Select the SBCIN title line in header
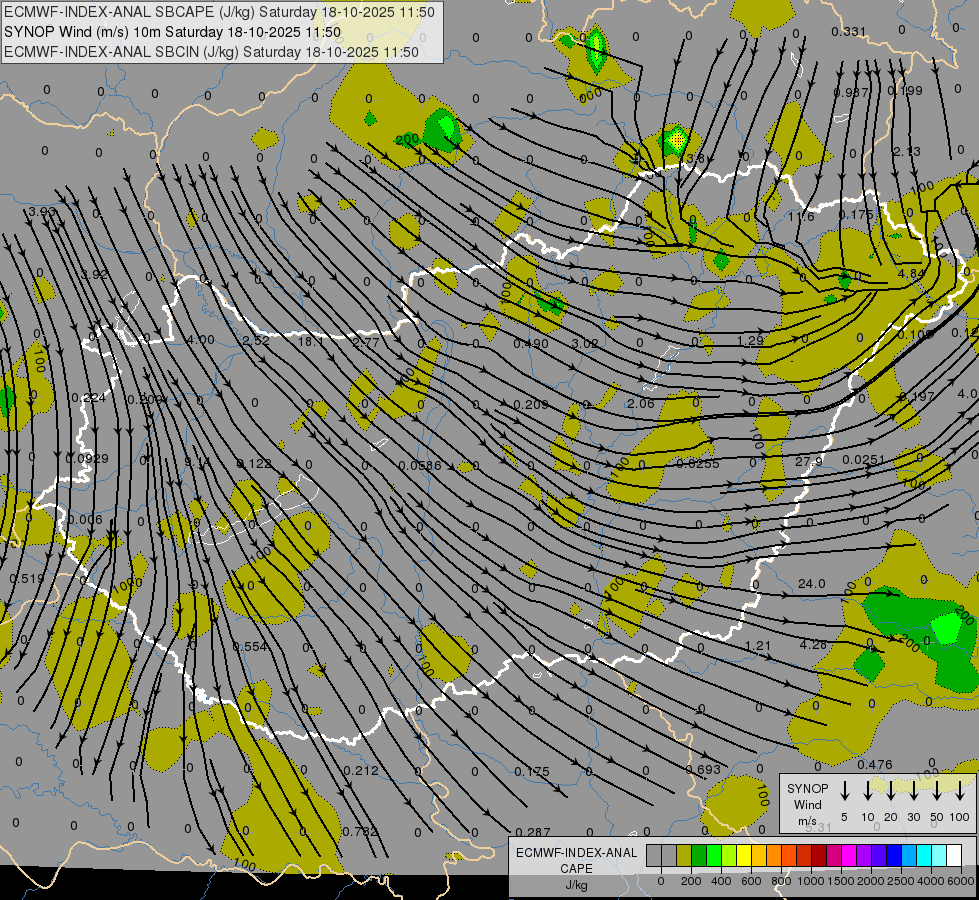Screen dimensions: 979x900 pyautogui.click(x=211, y=52)
